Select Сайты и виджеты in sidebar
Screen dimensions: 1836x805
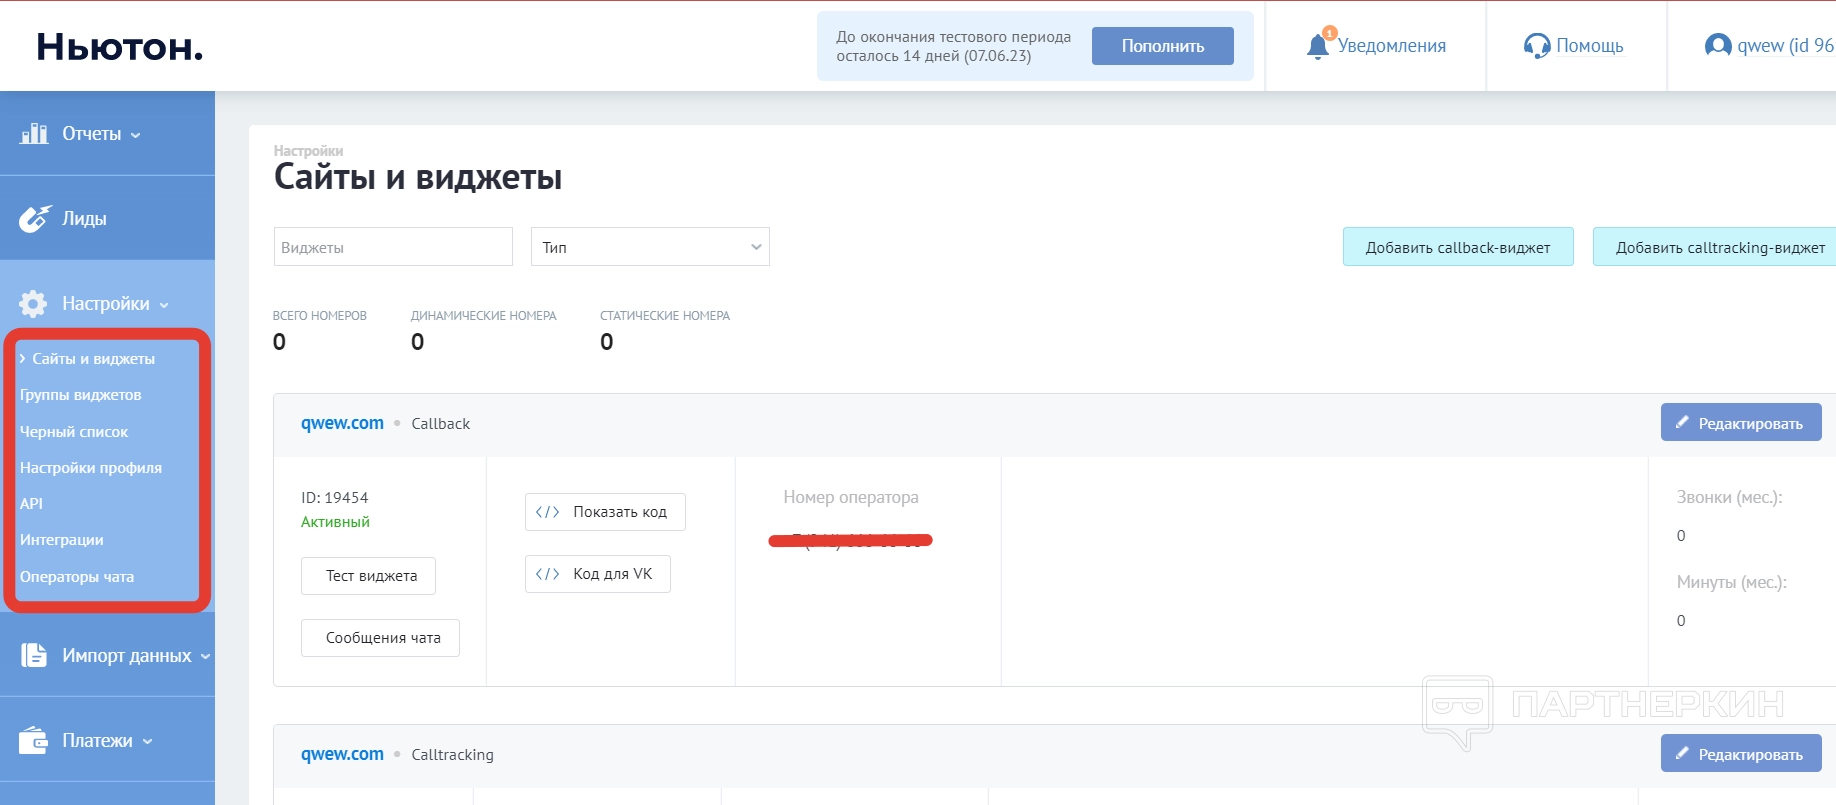pyautogui.click(x=93, y=358)
